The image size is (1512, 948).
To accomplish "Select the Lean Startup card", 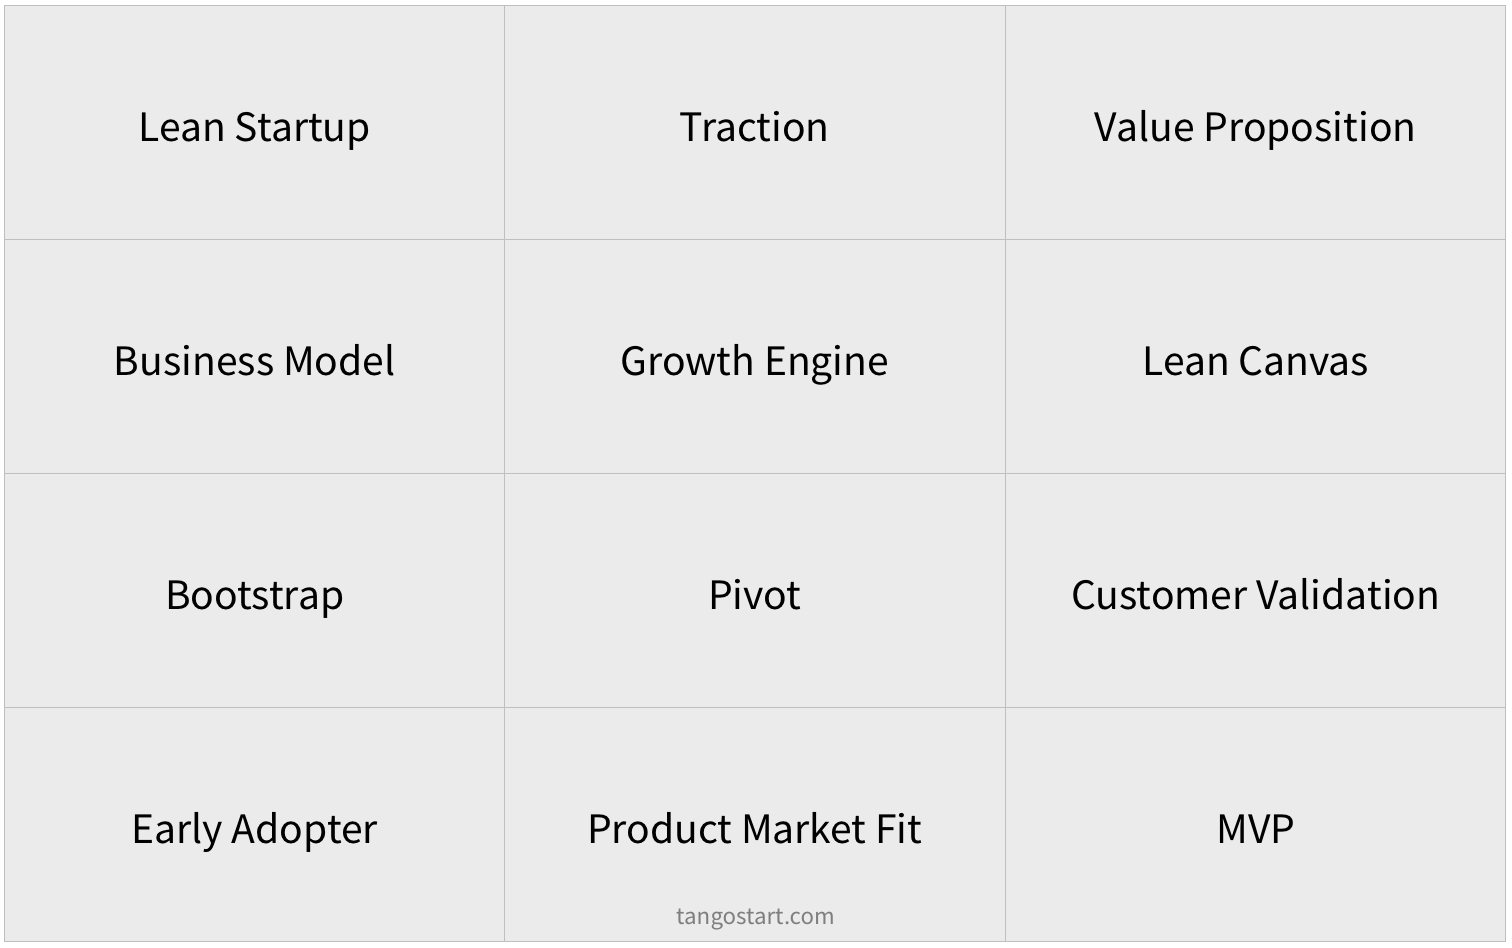I will coord(254,123).
